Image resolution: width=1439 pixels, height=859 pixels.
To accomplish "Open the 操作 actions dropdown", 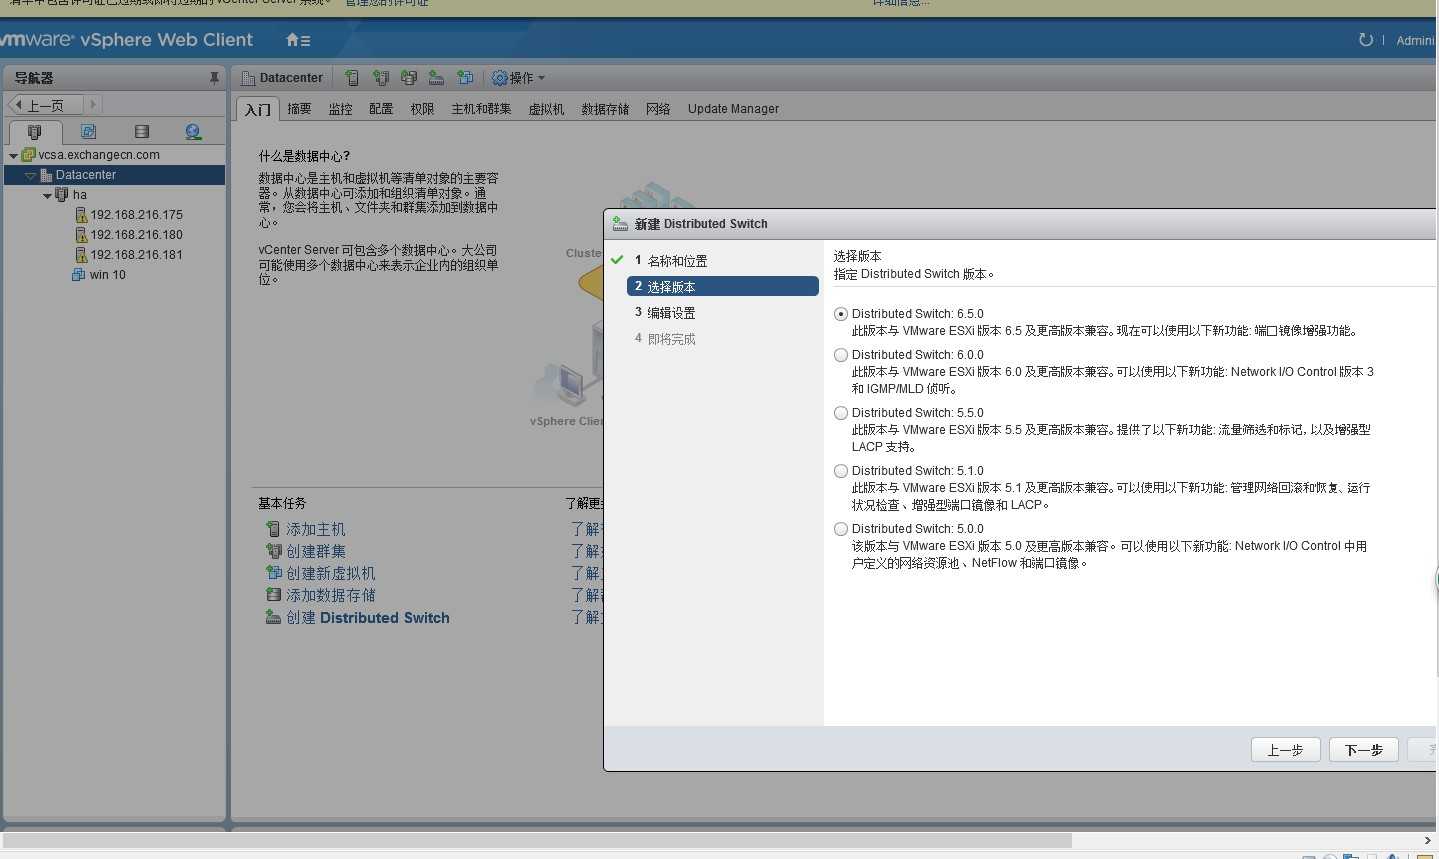I will [x=518, y=78].
